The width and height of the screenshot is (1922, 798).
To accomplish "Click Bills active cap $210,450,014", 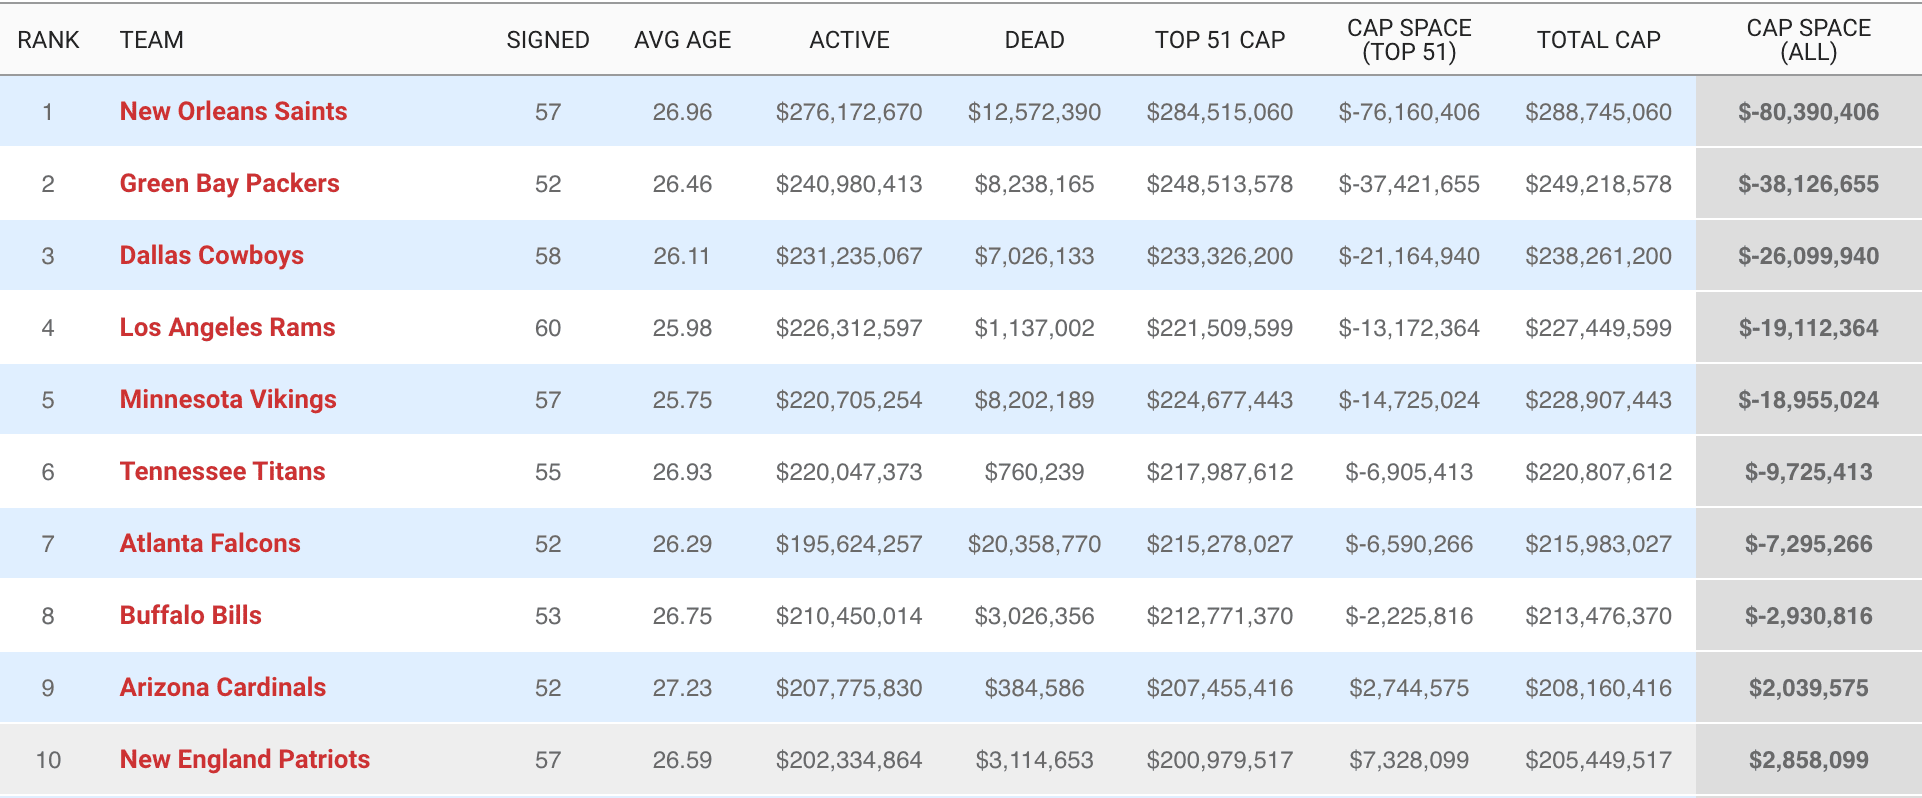I will [x=849, y=616].
